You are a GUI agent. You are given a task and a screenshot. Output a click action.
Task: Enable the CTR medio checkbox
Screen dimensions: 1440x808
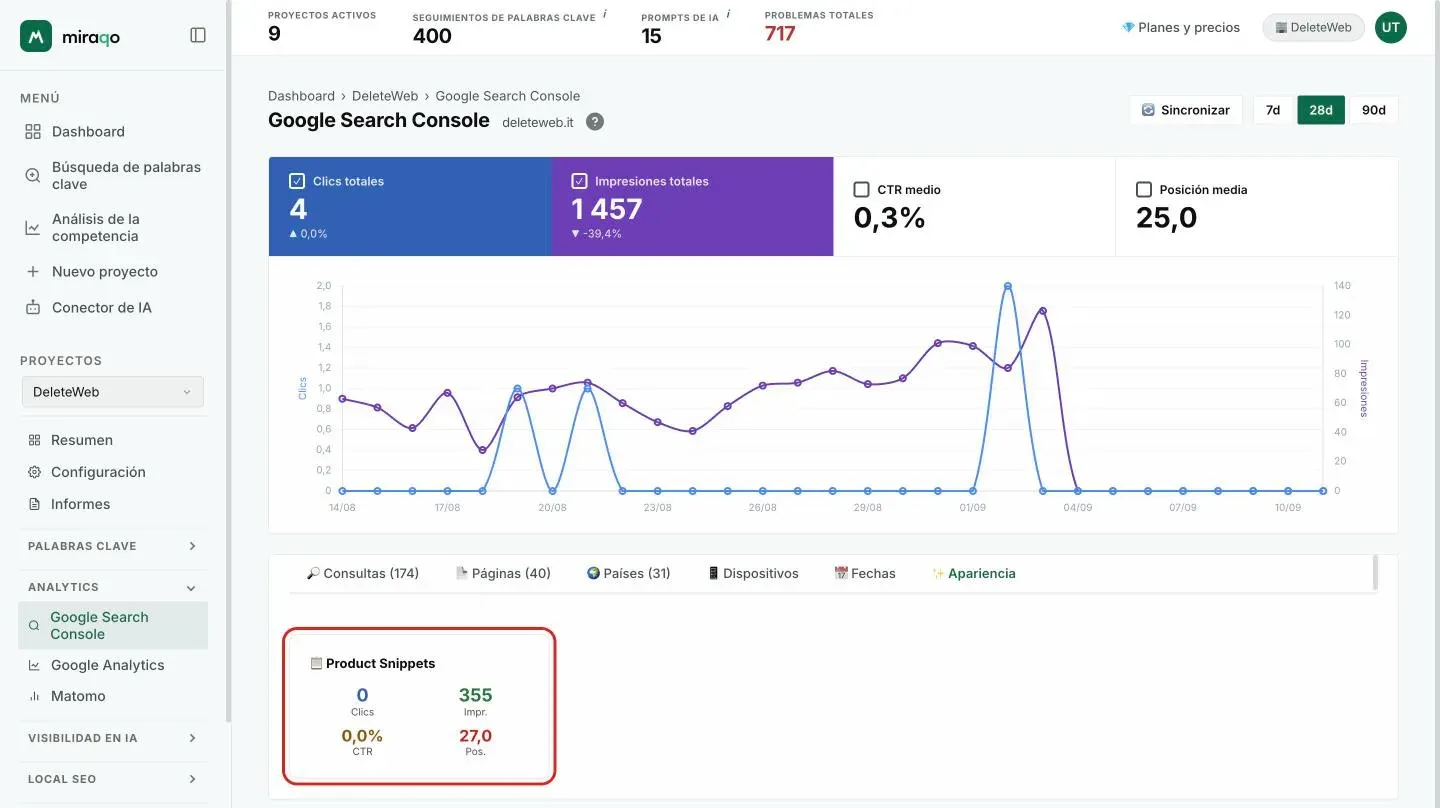point(861,189)
